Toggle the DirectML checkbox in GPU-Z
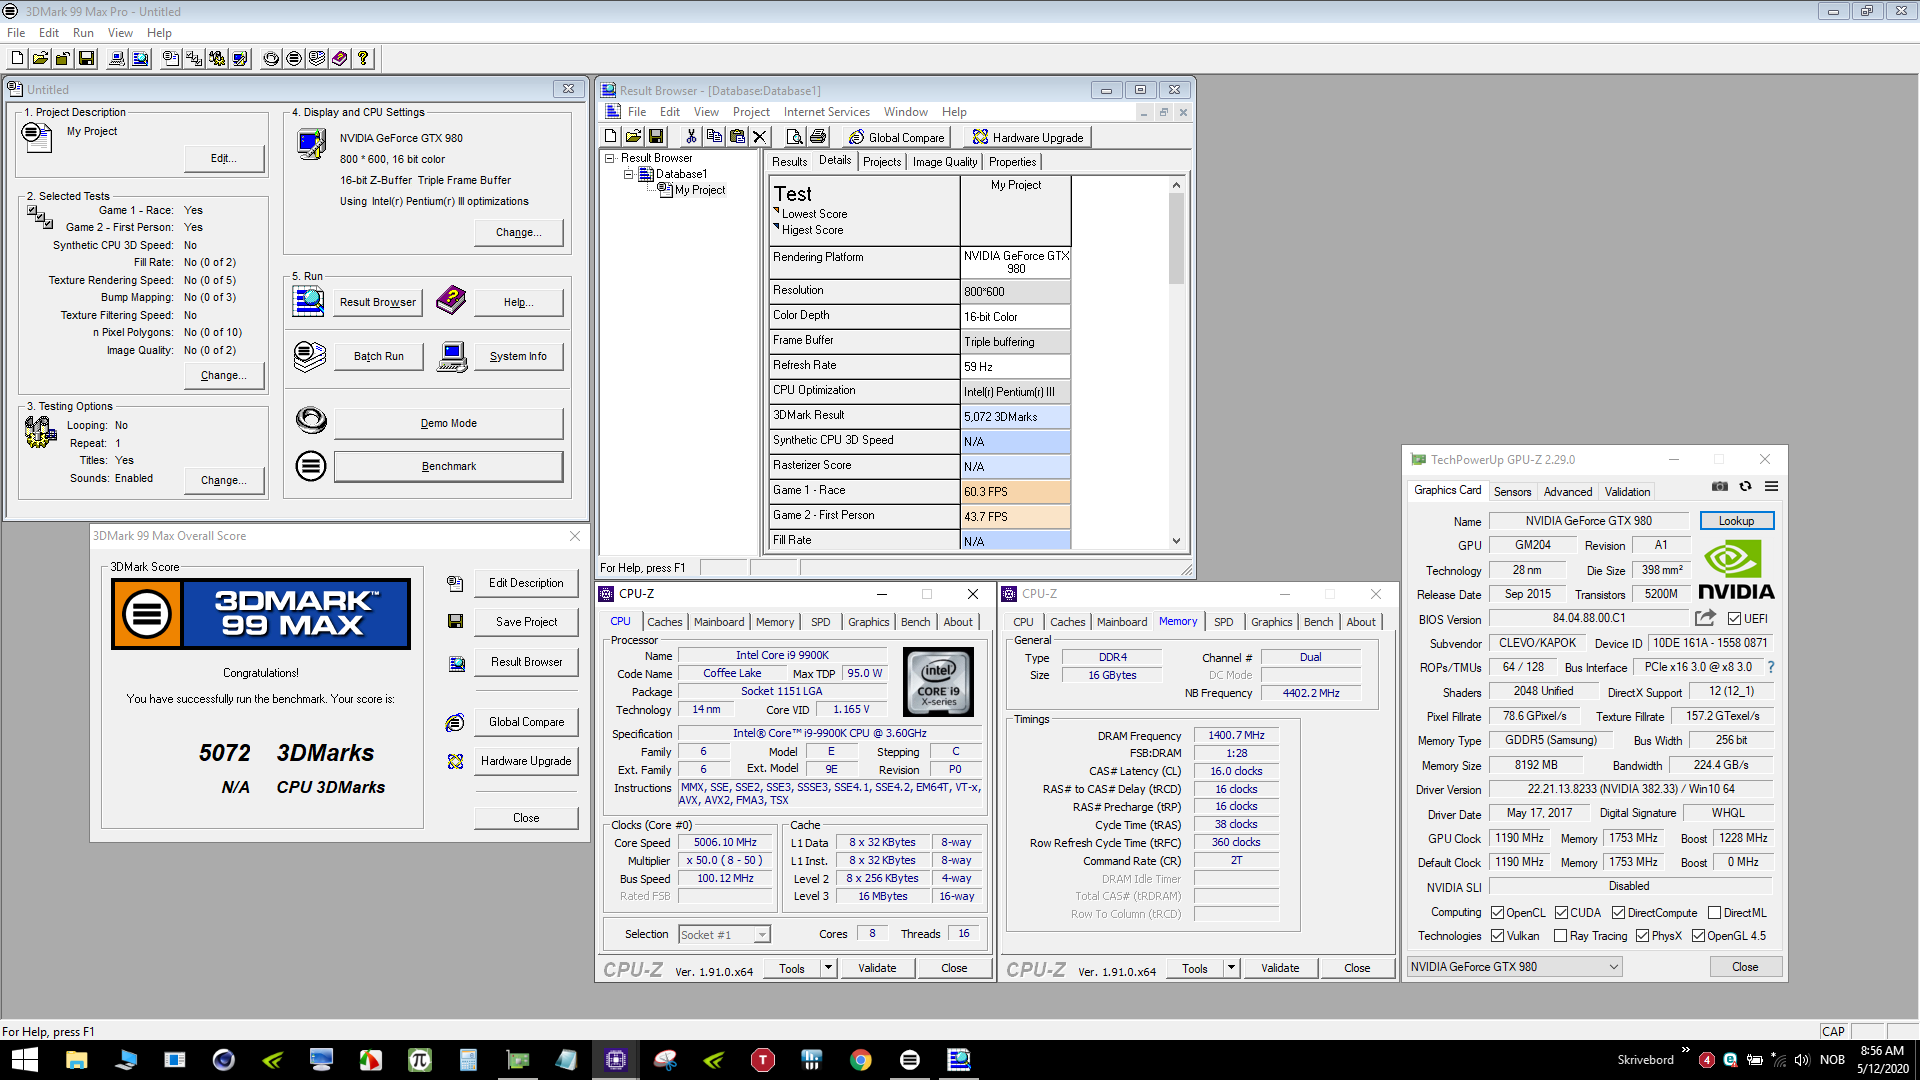The width and height of the screenshot is (1920, 1080). pyautogui.click(x=1715, y=913)
